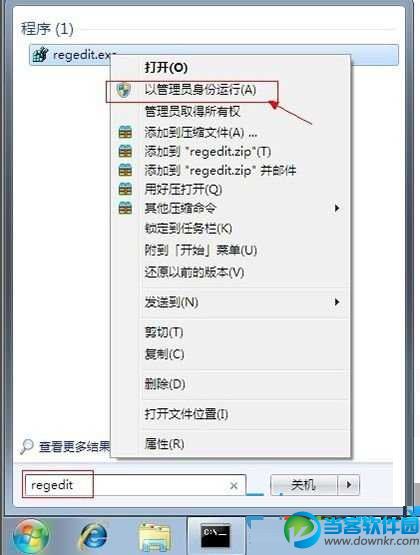420x555 pixels.
Task: Open the Windows Start orb
Action: click(31, 536)
